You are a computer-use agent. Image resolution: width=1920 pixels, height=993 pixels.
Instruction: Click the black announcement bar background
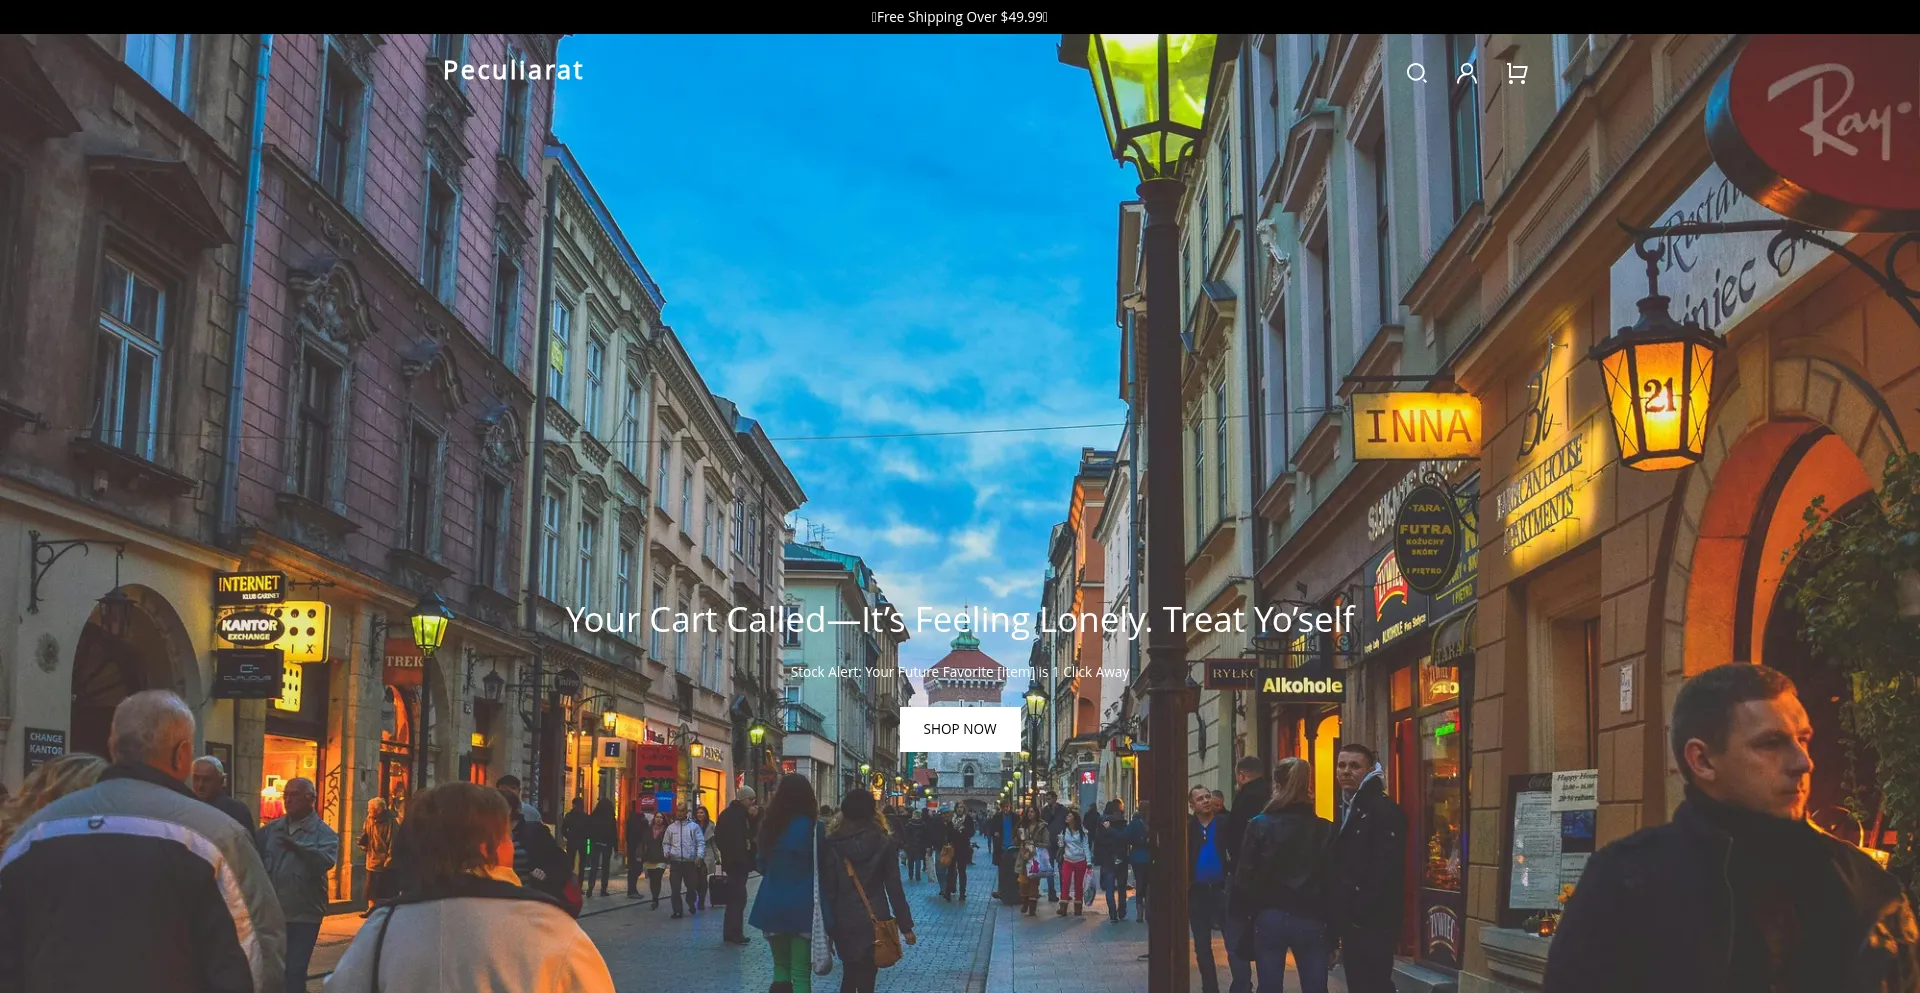(x=400, y=17)
